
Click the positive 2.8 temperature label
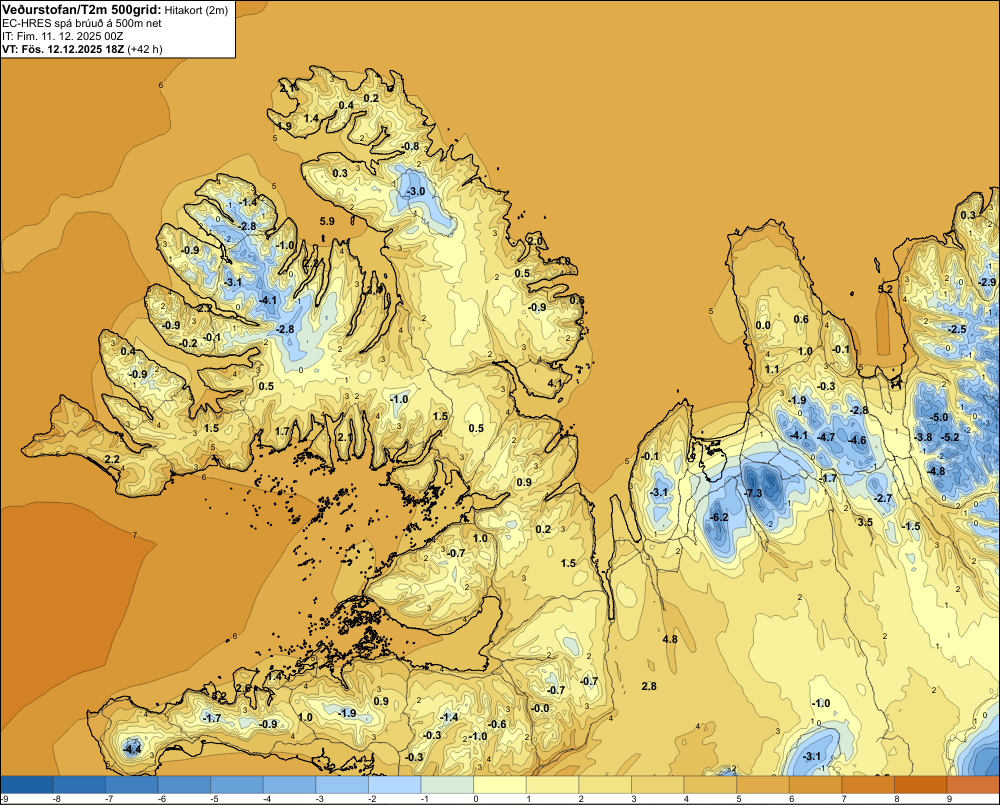pyautogui.click(x=649, y=686)
